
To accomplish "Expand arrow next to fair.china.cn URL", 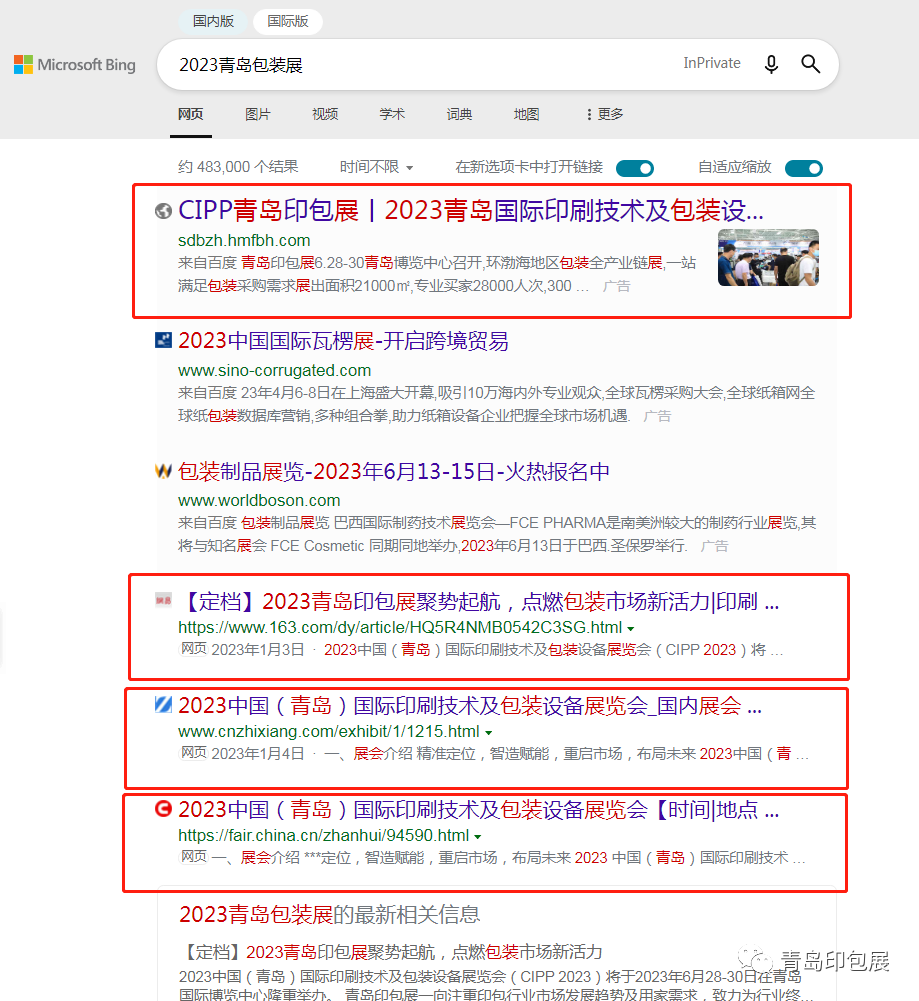I will 478,836.
